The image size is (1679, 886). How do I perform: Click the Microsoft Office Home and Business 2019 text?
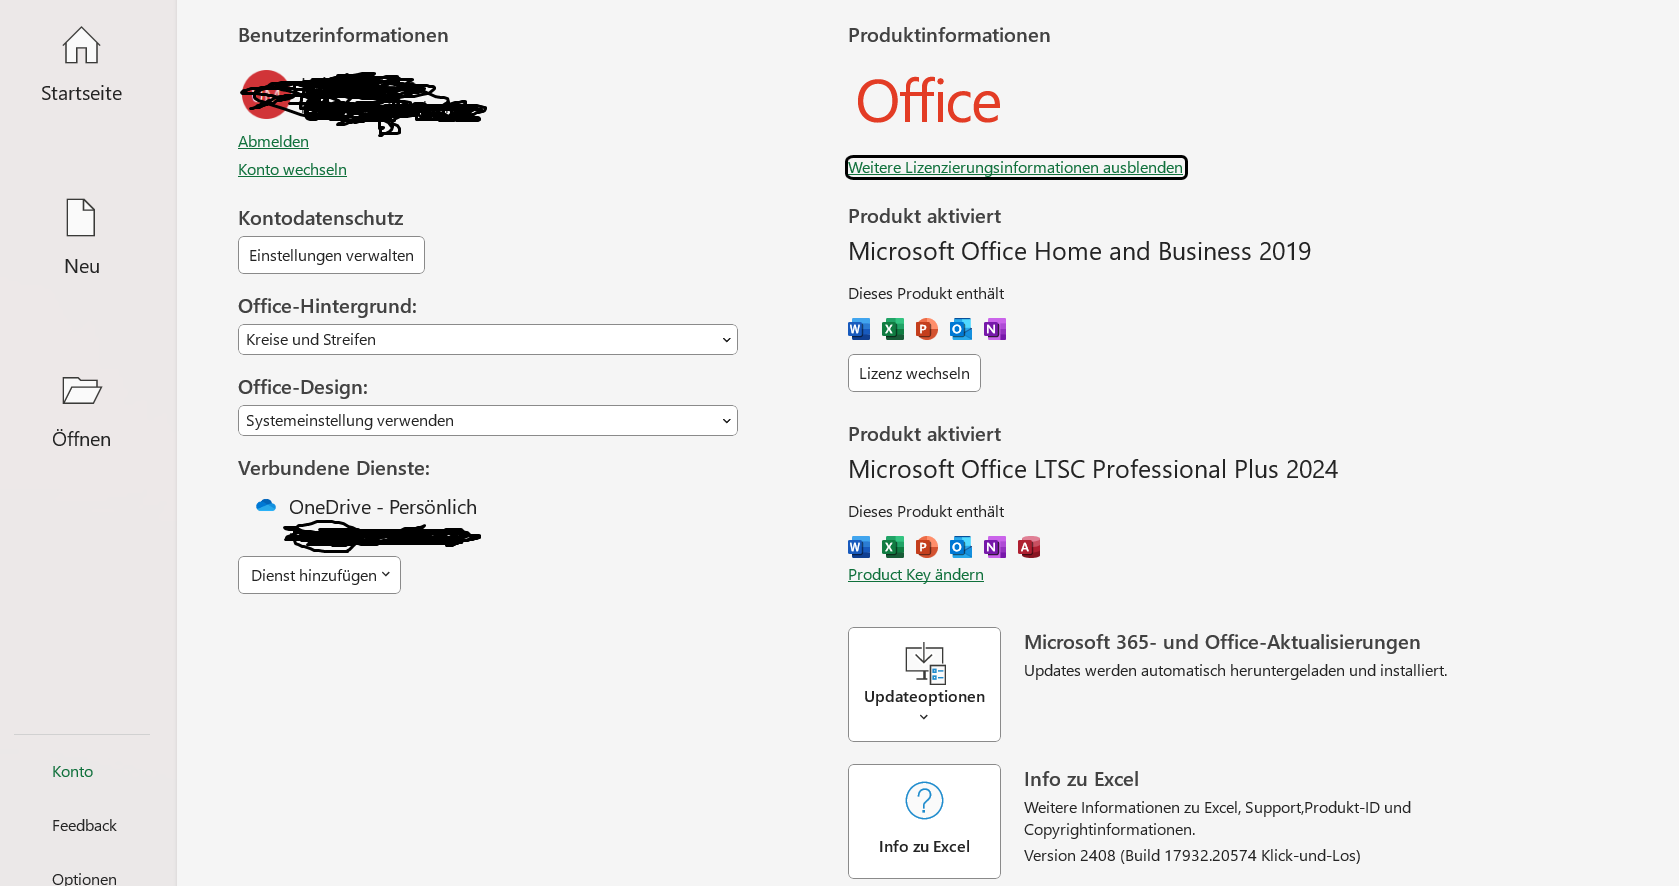pyautogui.click(x=1079, y=252)
